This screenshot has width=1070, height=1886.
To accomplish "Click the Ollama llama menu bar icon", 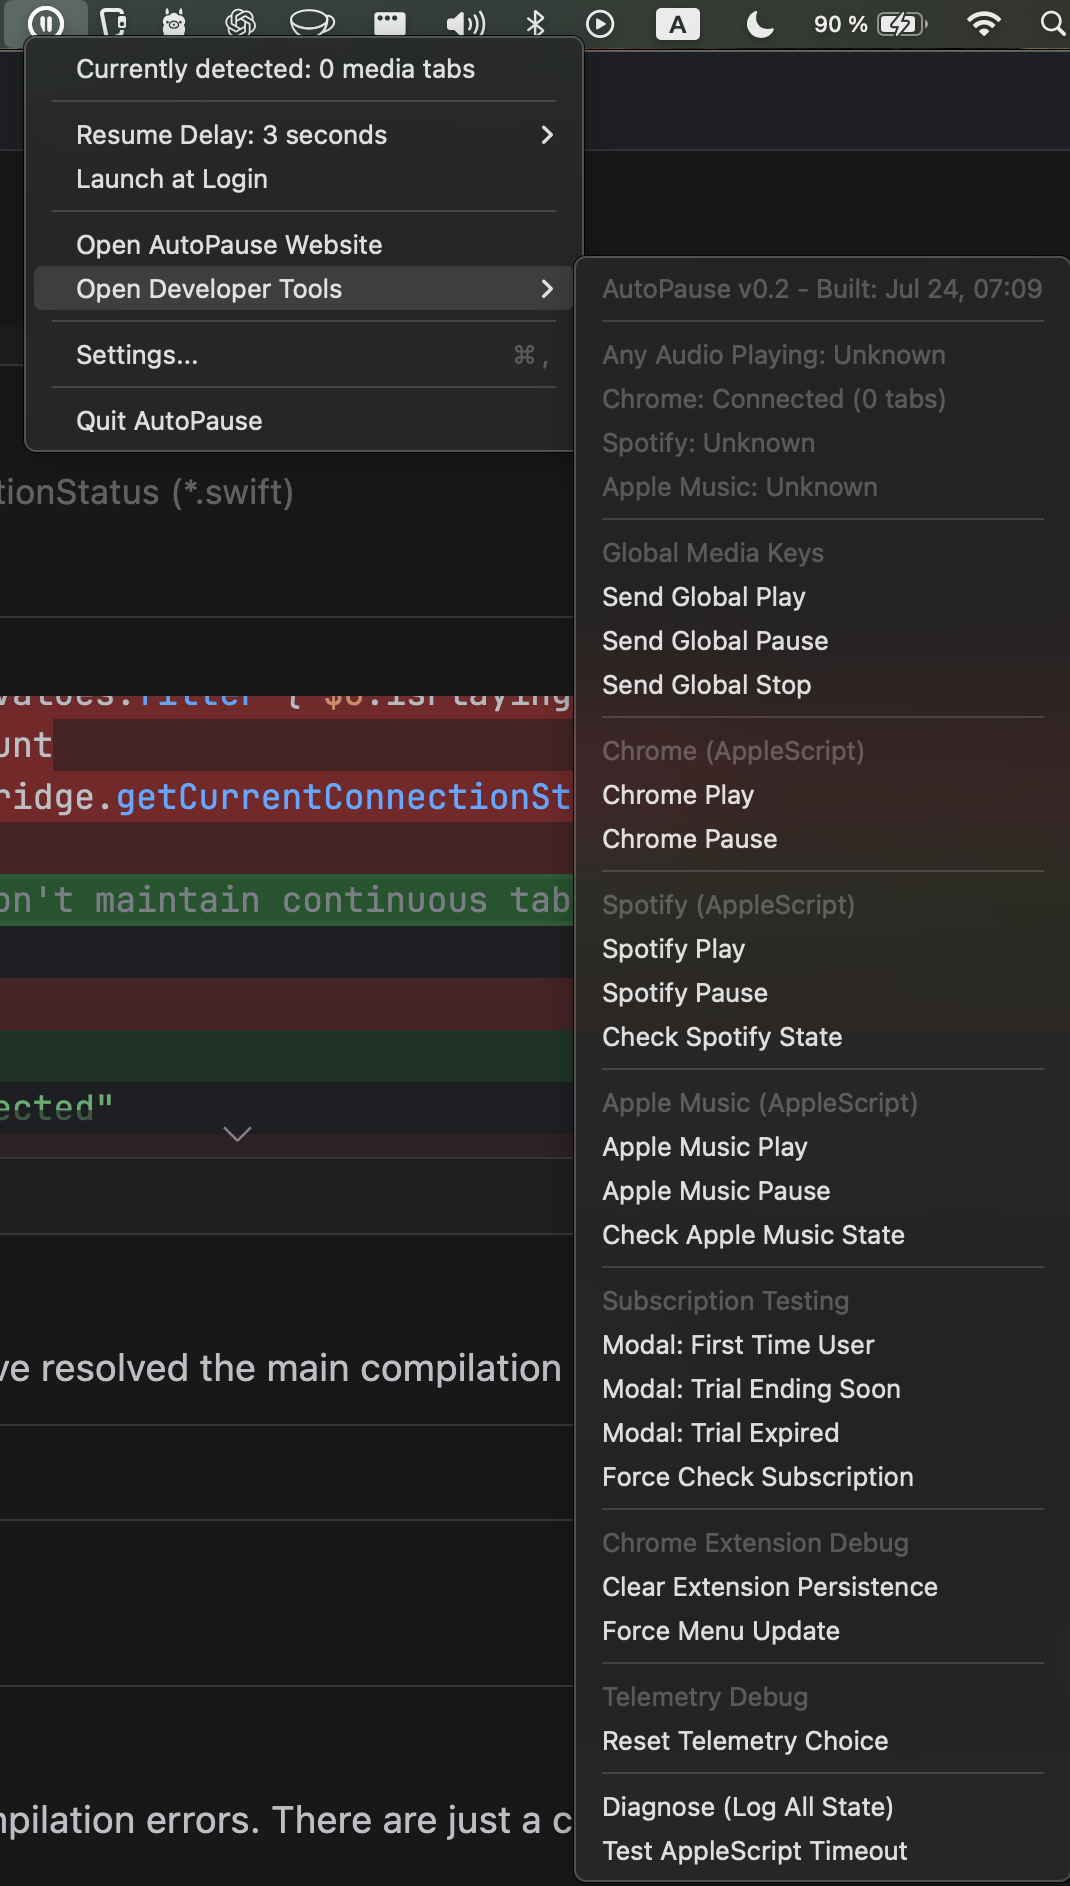I will coord(174,22).
